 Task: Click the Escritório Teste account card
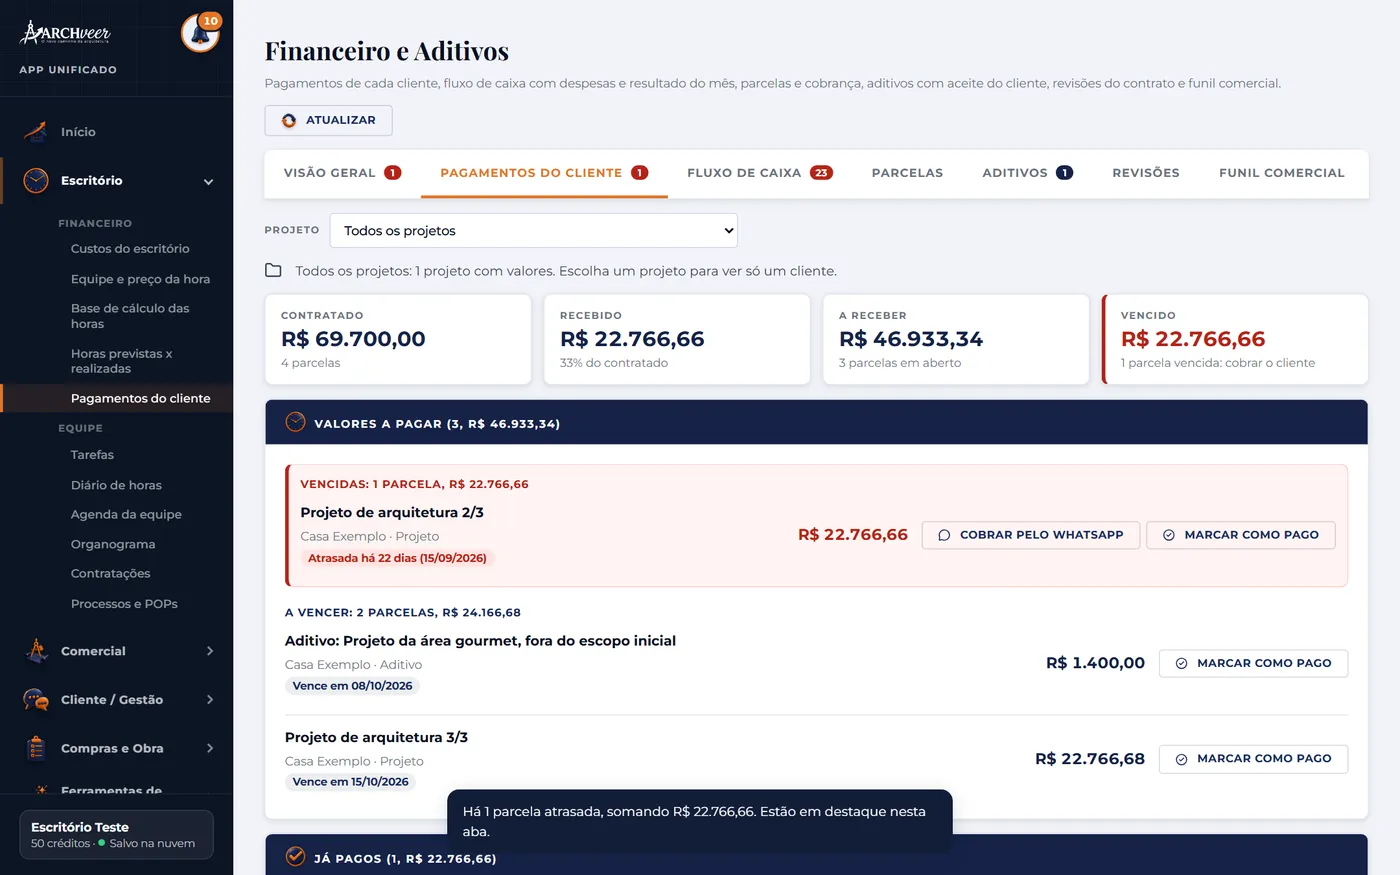[116, 835]
